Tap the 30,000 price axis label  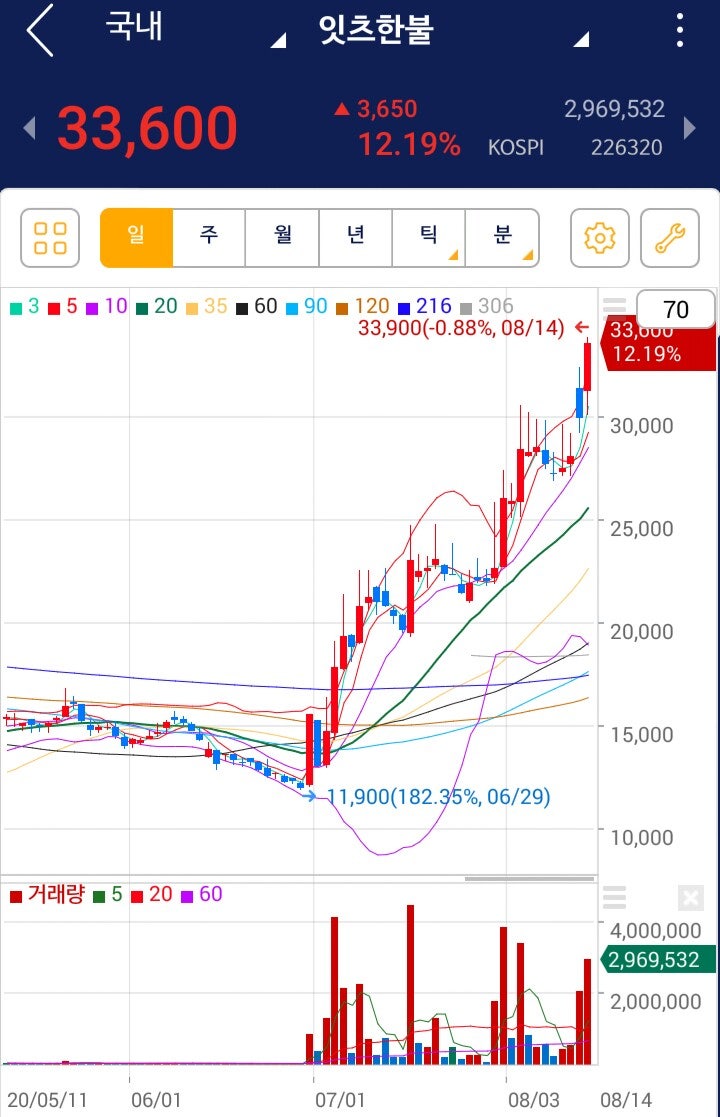tap(642, 425)
